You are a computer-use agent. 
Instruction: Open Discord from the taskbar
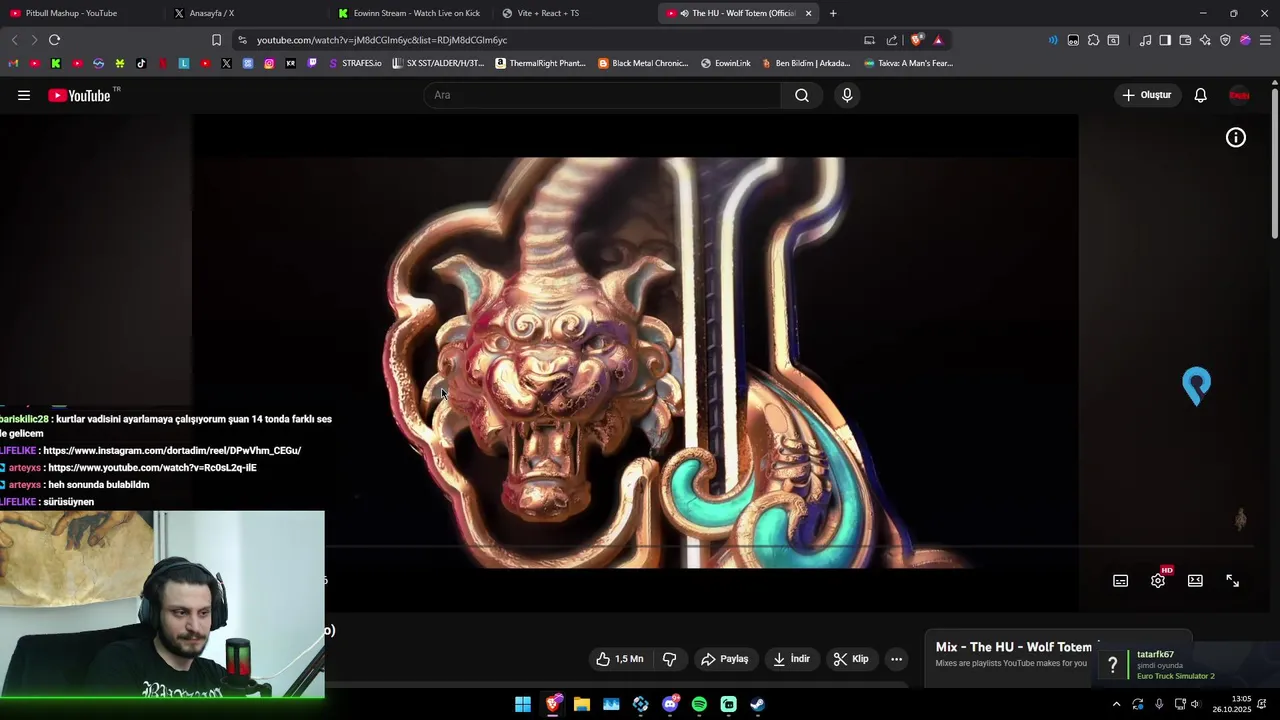pyautogui.click(x=670, y=704)
